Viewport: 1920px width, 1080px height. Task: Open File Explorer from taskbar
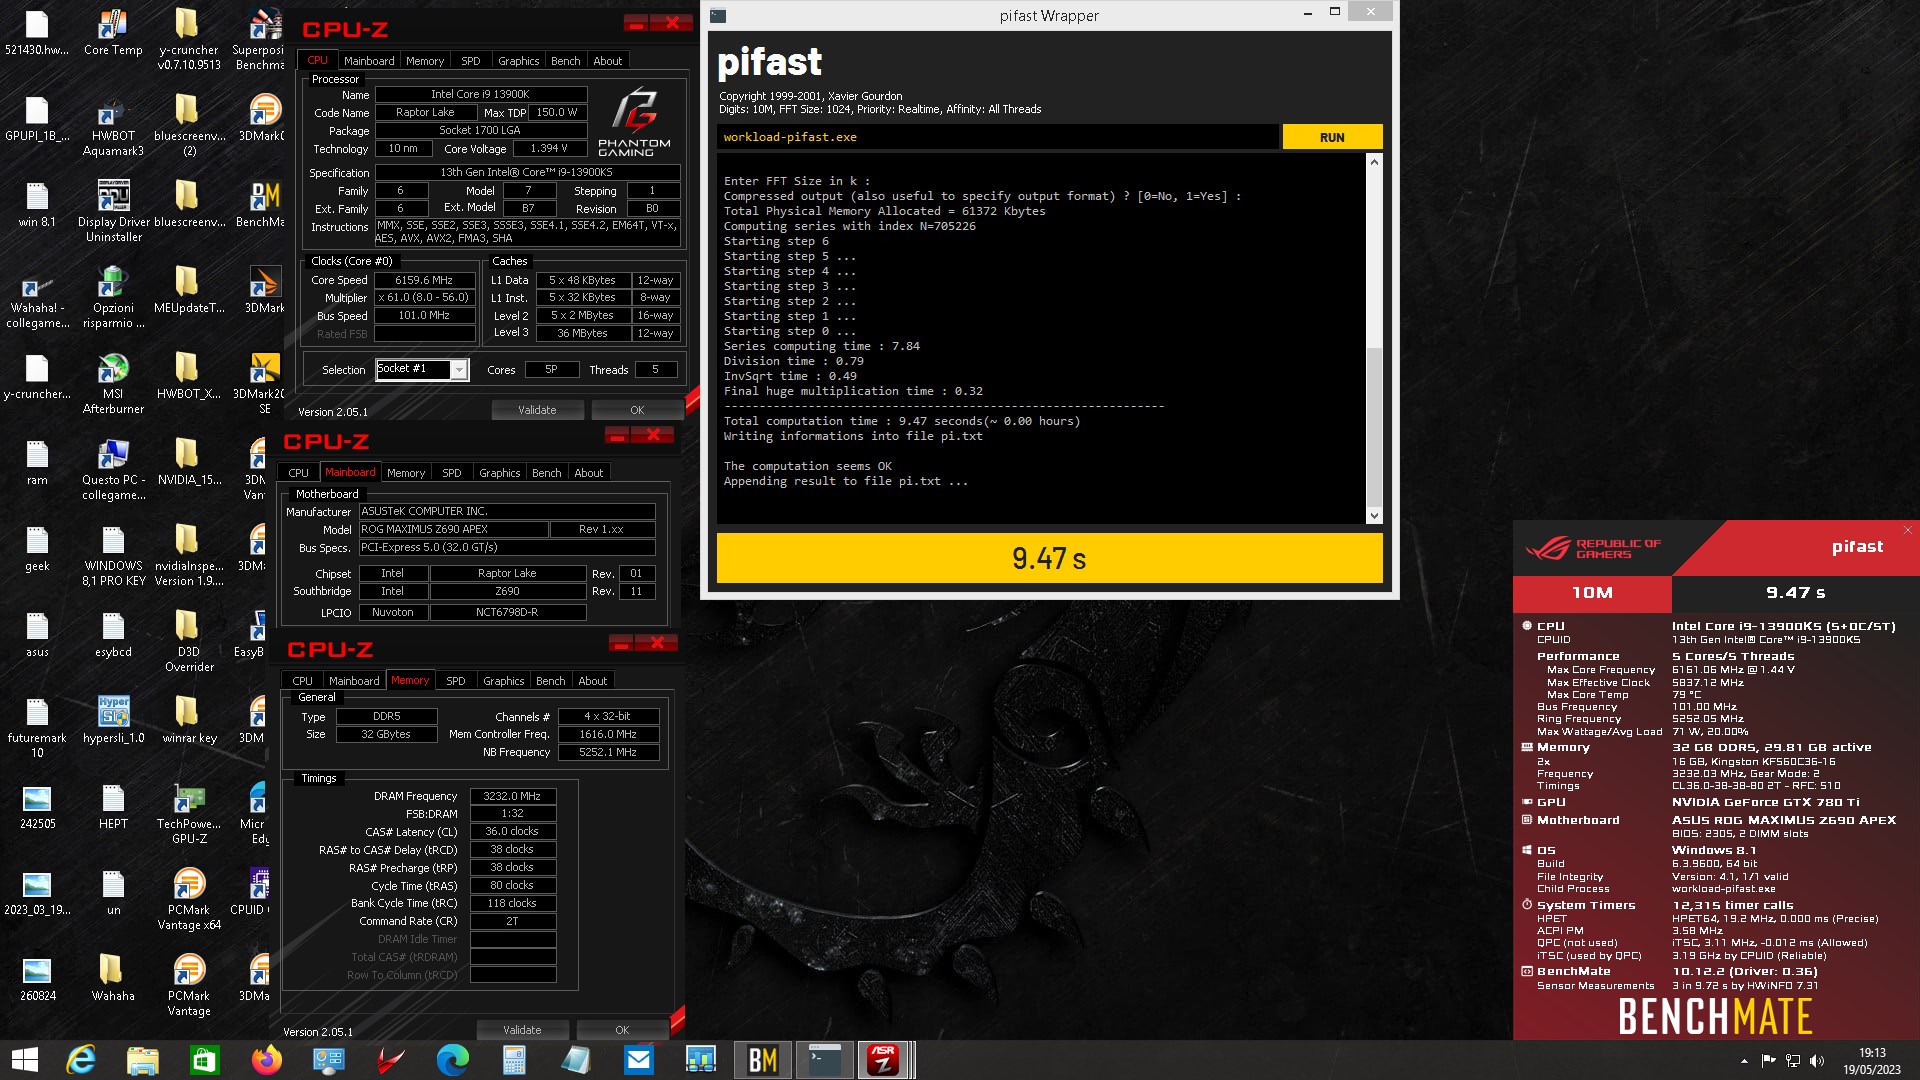[142, 1060]
